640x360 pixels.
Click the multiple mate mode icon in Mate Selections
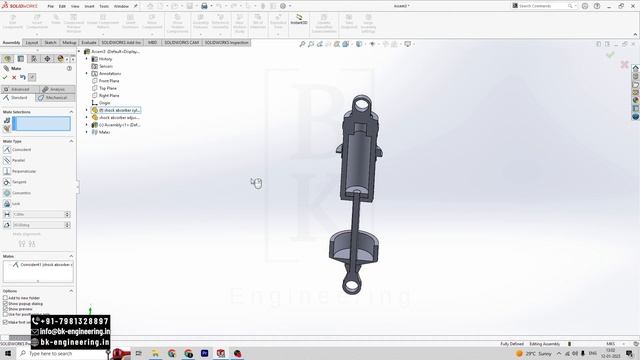(x=7, y=128)
